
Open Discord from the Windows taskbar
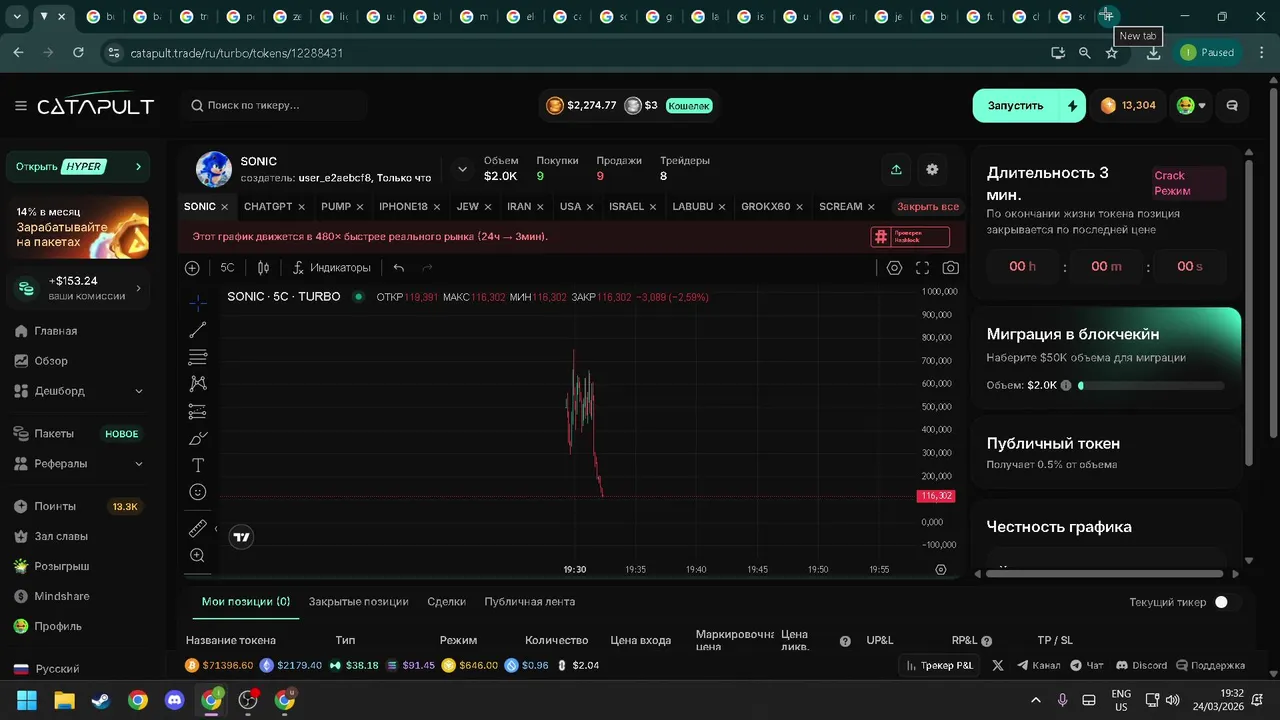coord(175,700)
